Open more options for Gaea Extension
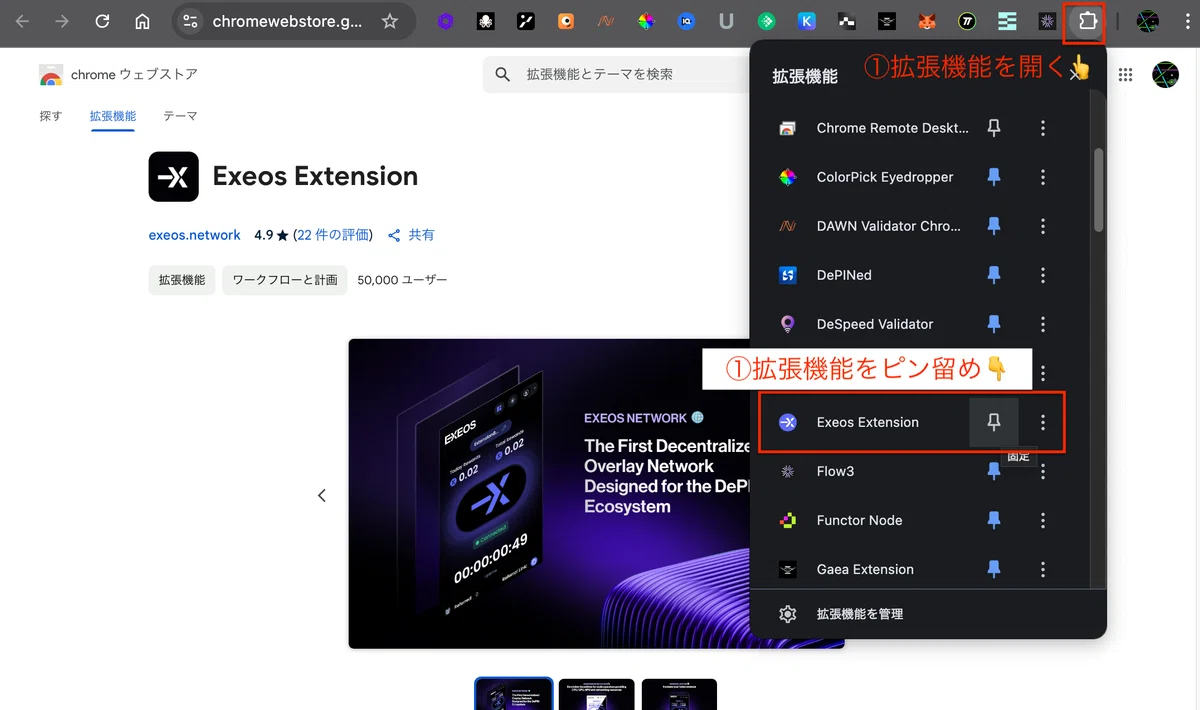 (x=1043, y=569)
